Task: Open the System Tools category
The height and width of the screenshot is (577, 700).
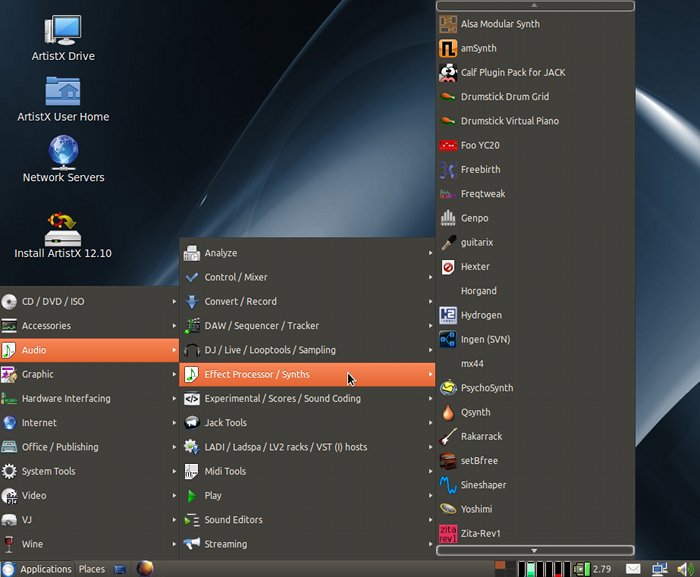Action: [x=89, y=471]
